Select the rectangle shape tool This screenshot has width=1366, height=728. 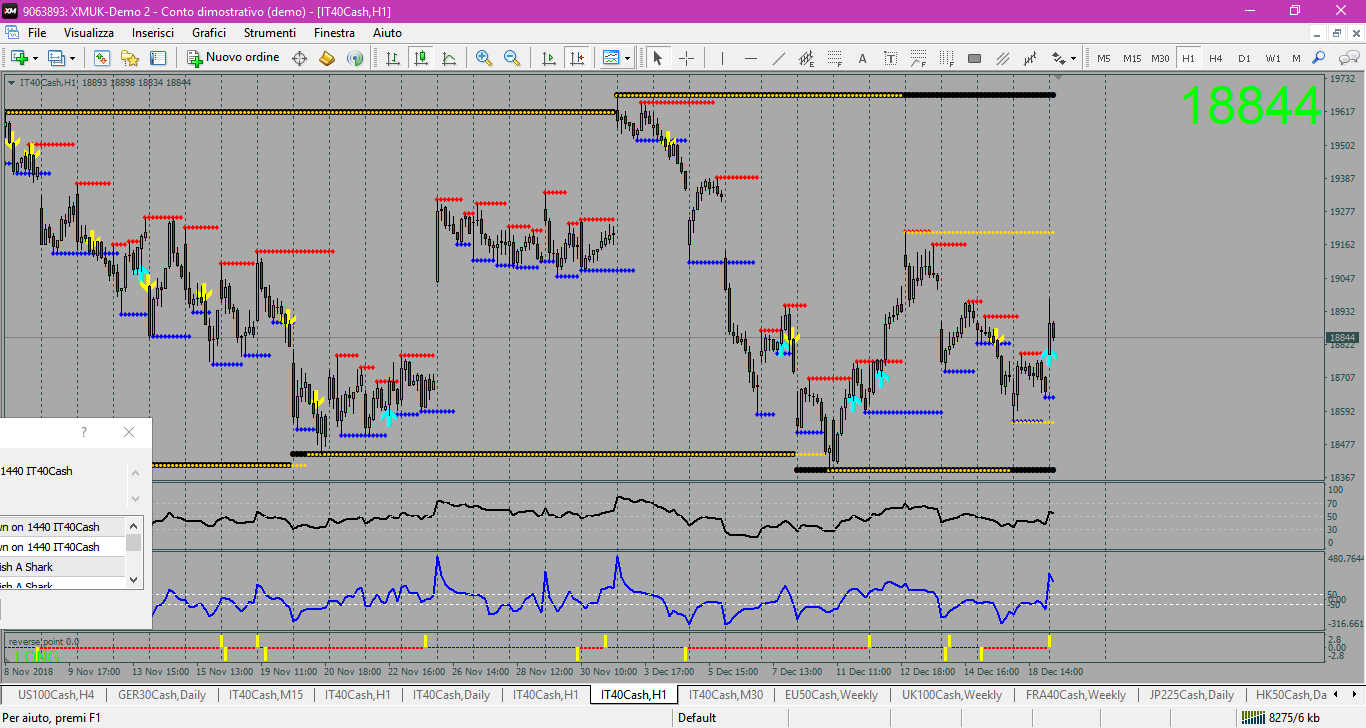pos(975,58)
